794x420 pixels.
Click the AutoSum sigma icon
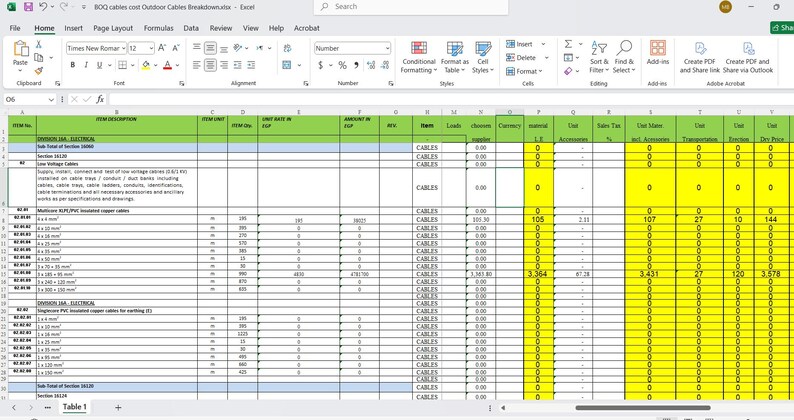coord(569,45)
